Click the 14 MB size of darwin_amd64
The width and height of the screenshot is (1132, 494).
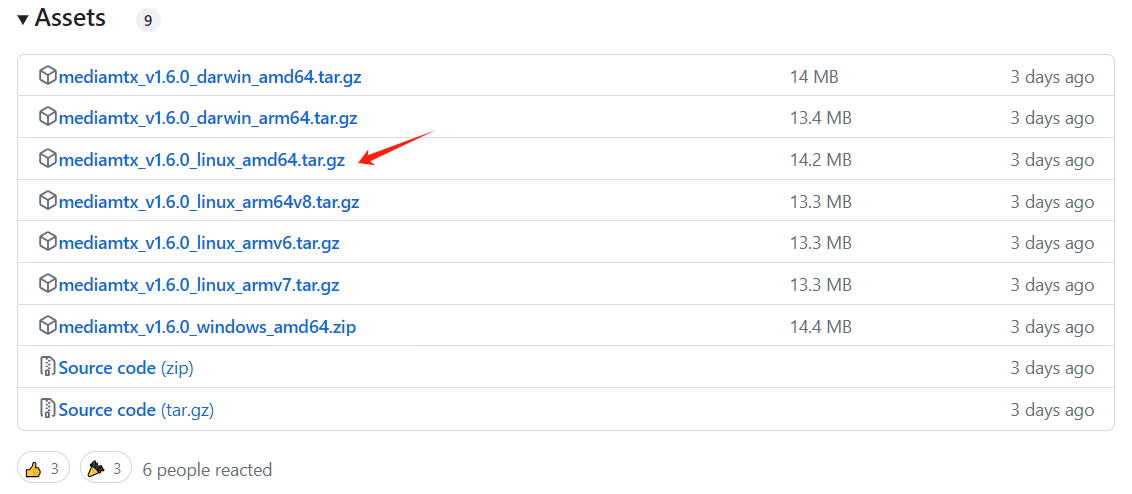click(814, 77)
